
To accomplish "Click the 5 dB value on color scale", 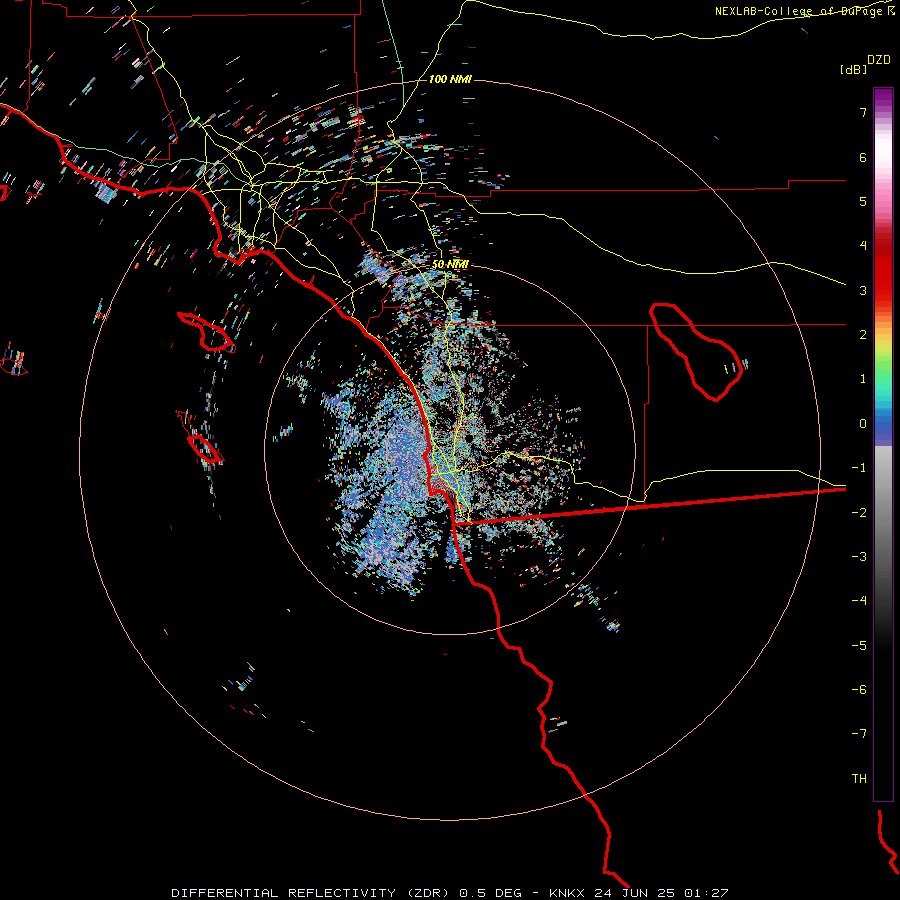I will pos(863,201).
